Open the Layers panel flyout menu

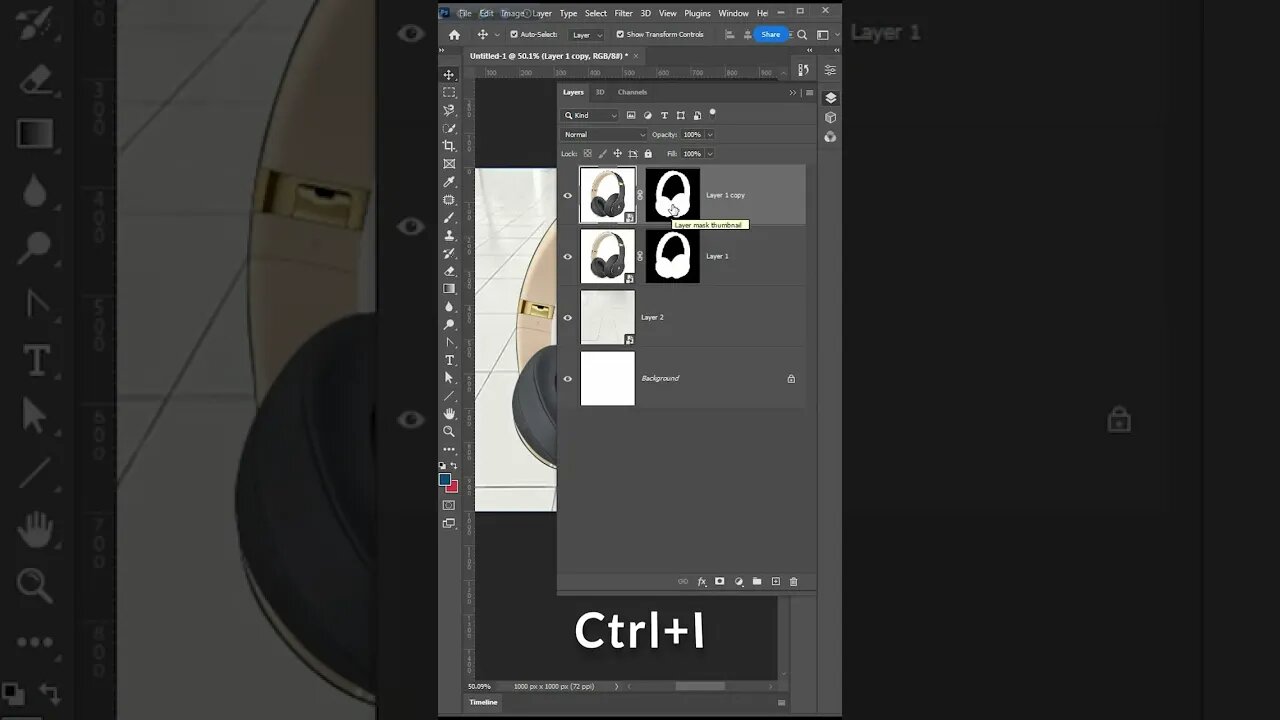[809, 92]
